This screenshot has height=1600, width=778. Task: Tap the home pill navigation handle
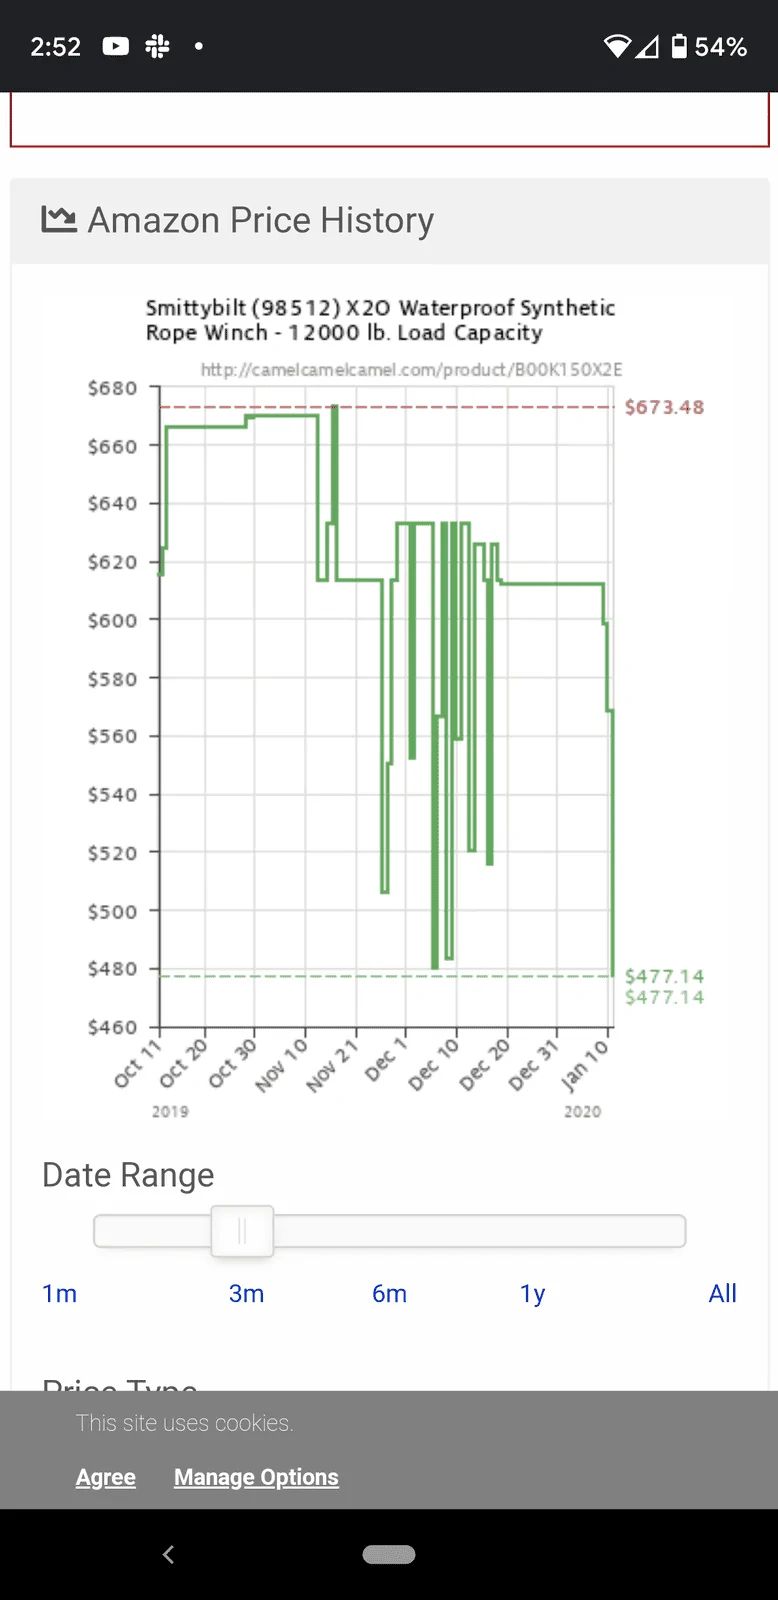[x=389, y=1554]
